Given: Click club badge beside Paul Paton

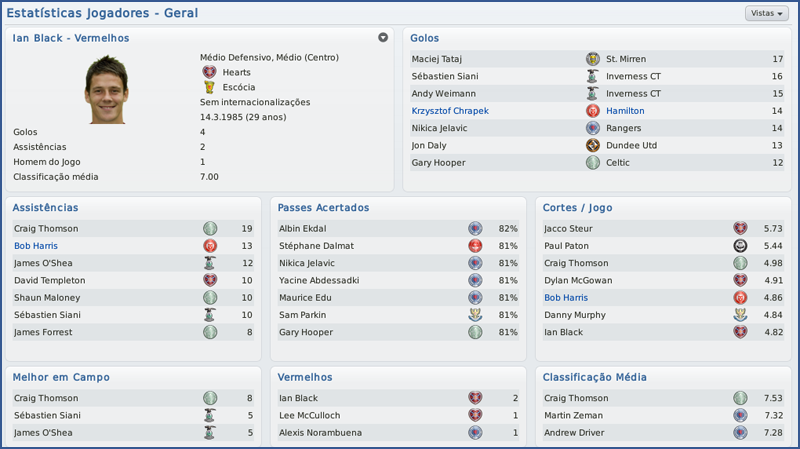Looking at the screenshot, I should (741, 246).
